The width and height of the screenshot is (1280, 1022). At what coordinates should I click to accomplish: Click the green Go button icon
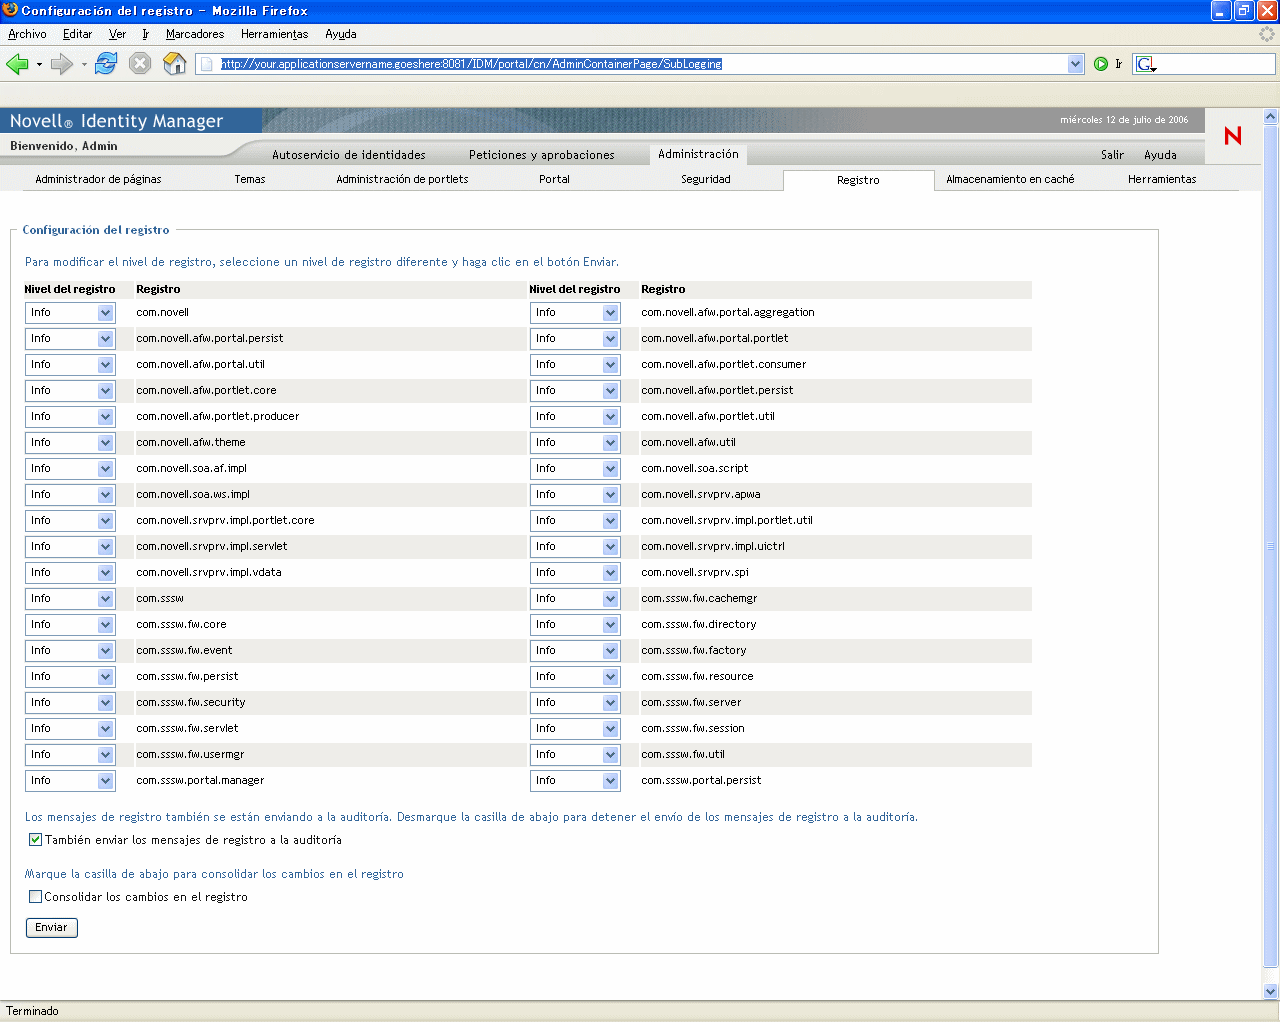pyautogui.click(x=1101, y=64)
